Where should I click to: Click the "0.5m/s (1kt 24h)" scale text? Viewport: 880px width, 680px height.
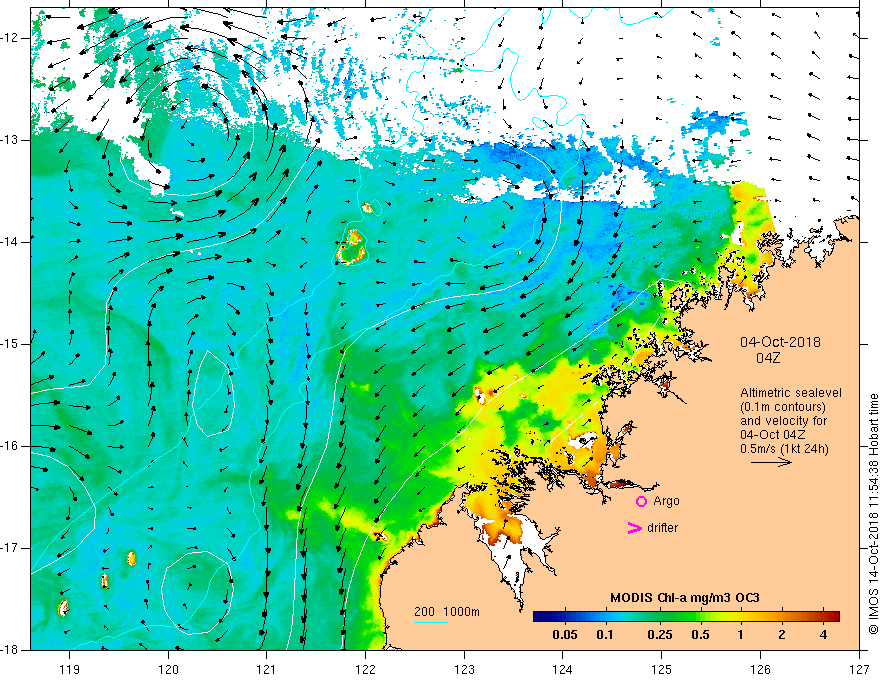784,449
